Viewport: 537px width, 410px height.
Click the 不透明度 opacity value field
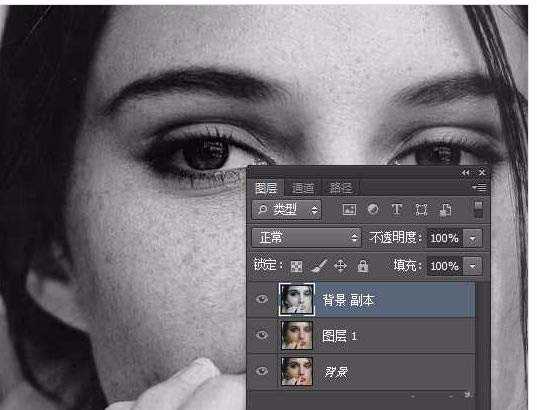445,238
